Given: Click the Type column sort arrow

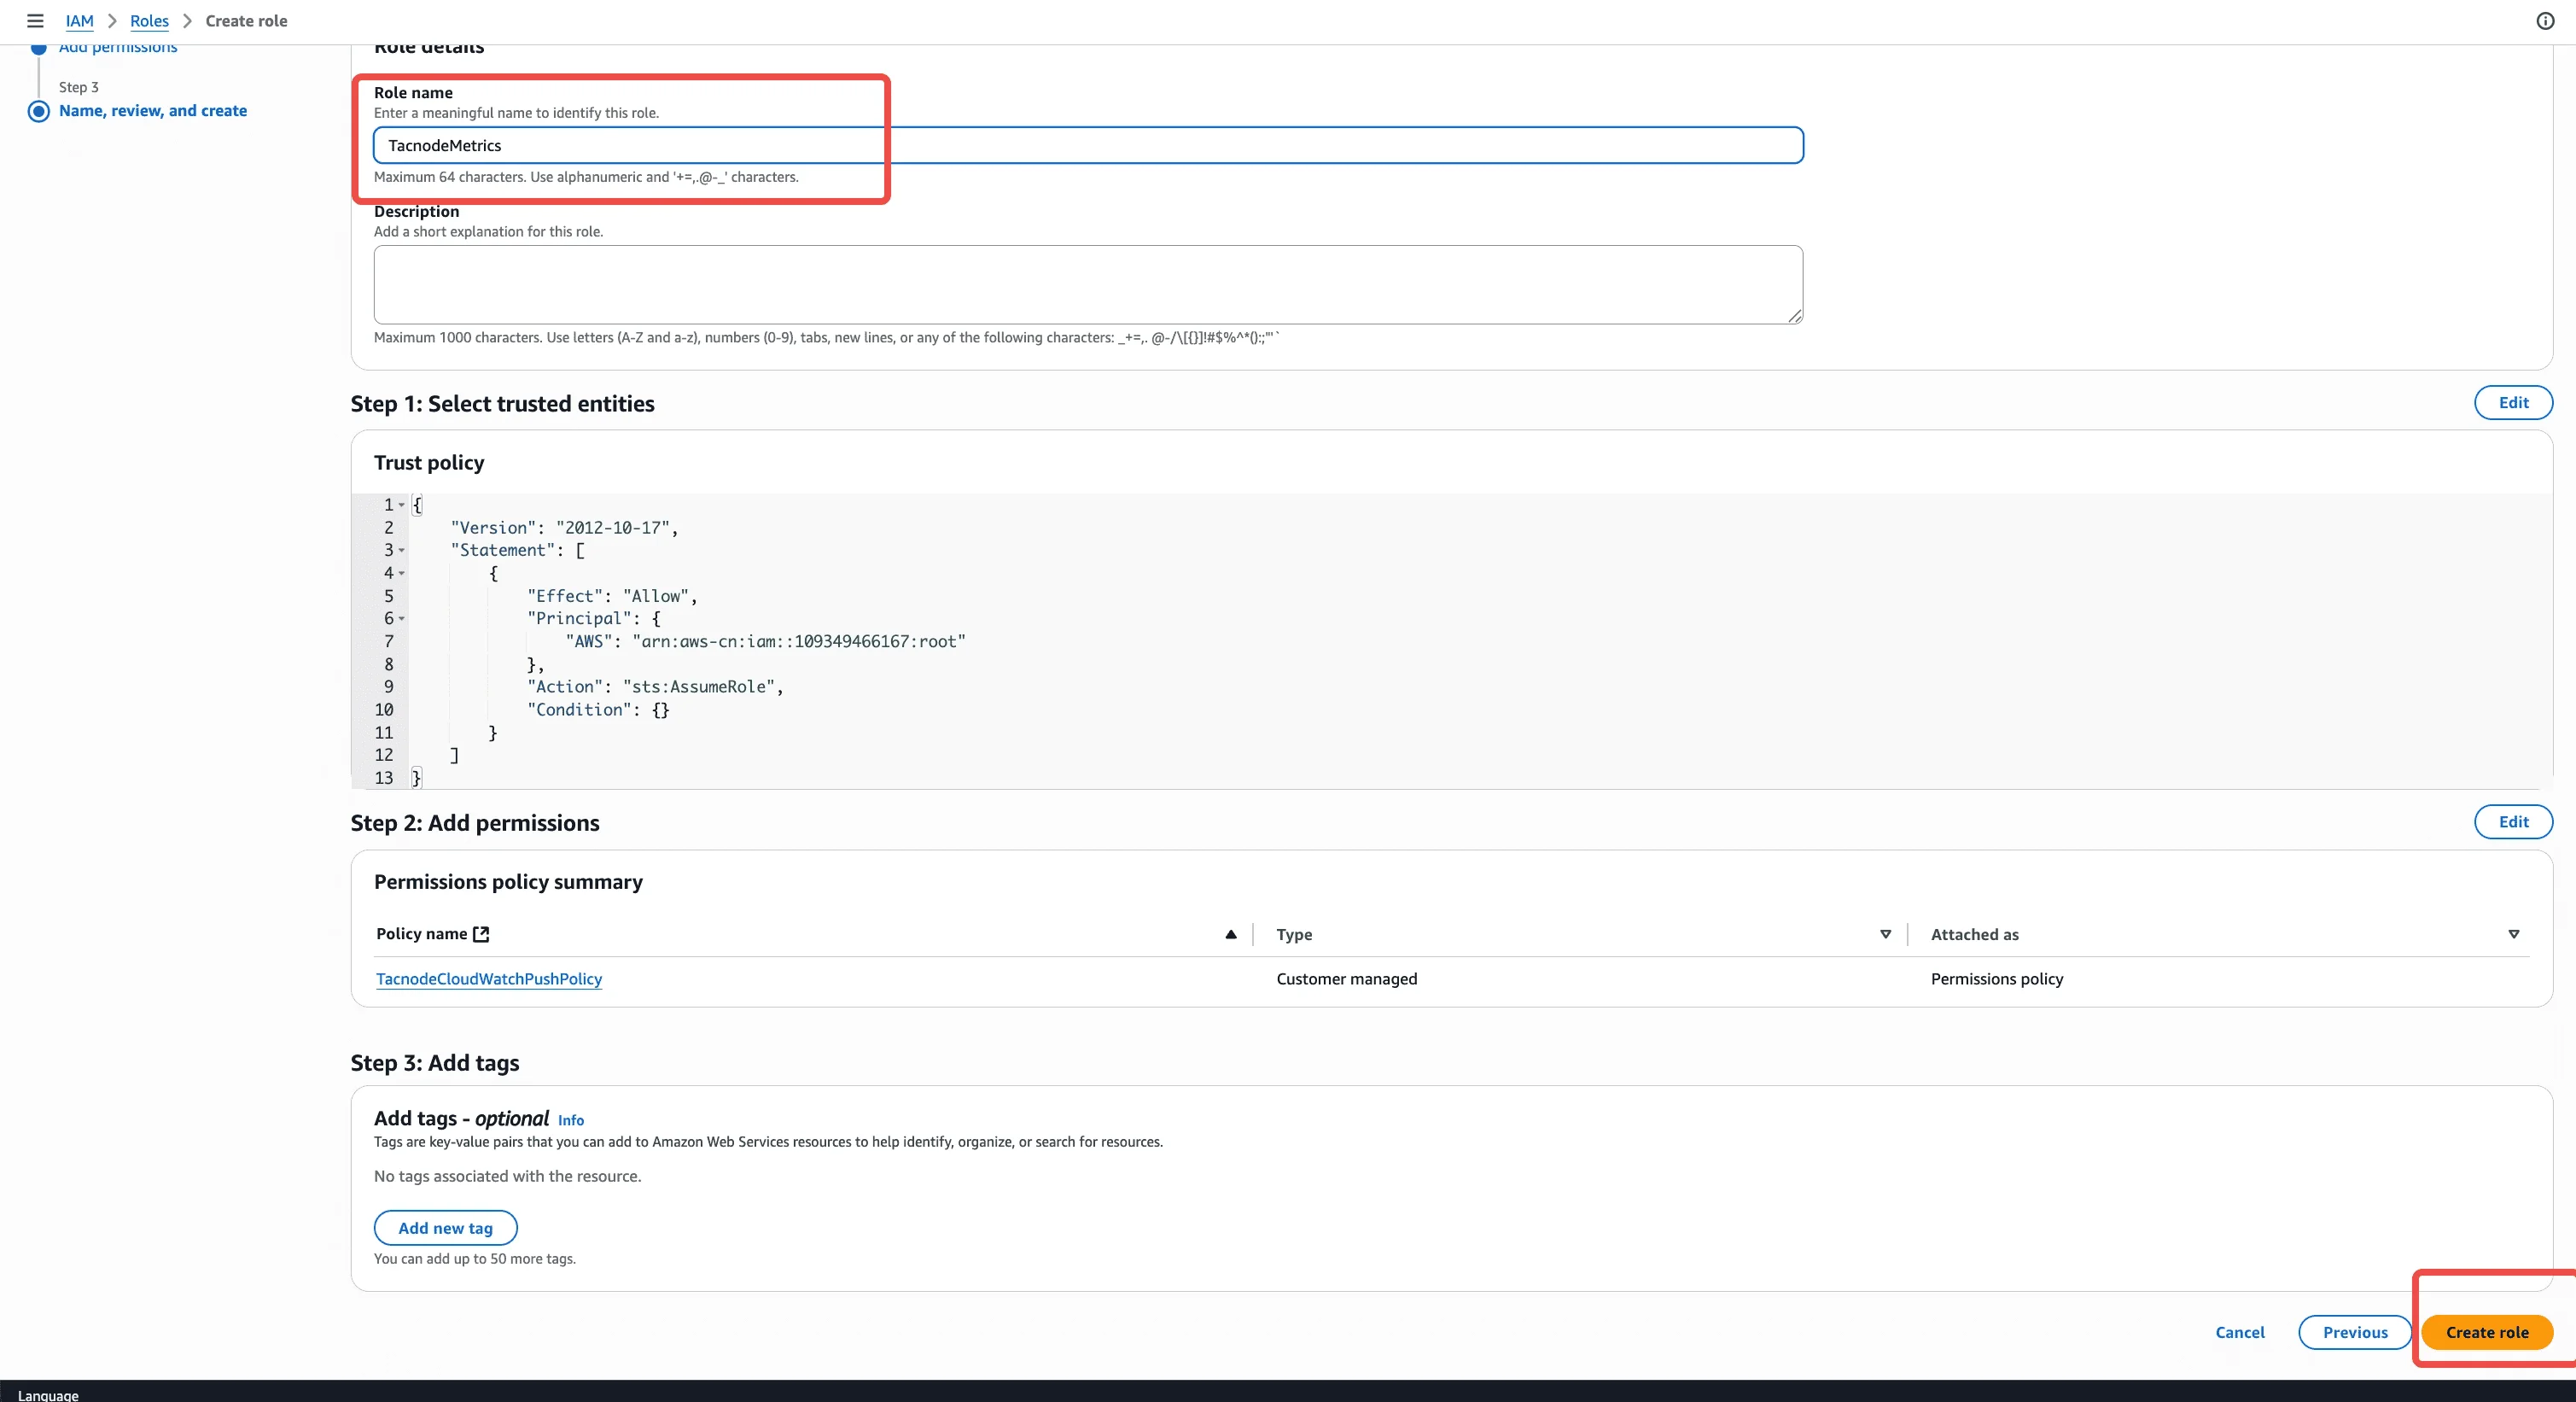Looking at the screenshot, I should (x=1885, y=935).
